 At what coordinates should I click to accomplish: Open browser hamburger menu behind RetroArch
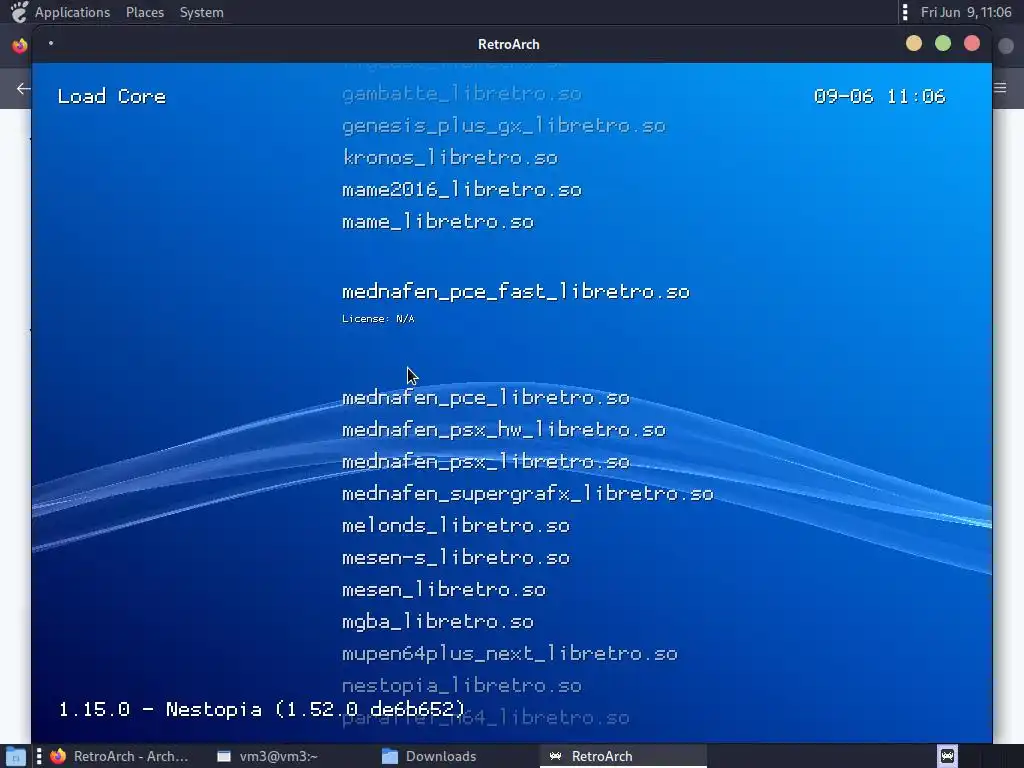(1000, 88)
